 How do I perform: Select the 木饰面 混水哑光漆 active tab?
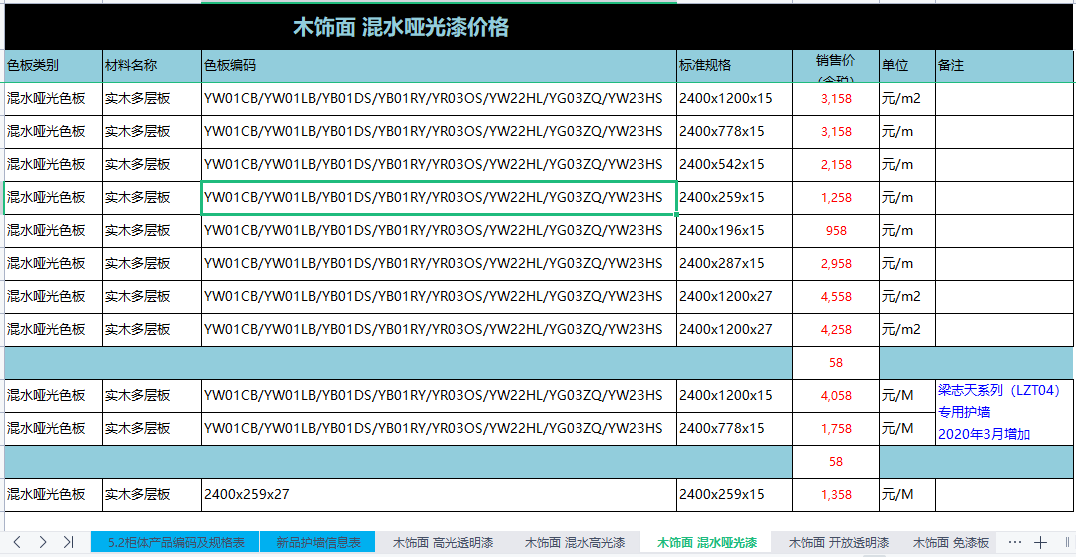coord(706,543)
